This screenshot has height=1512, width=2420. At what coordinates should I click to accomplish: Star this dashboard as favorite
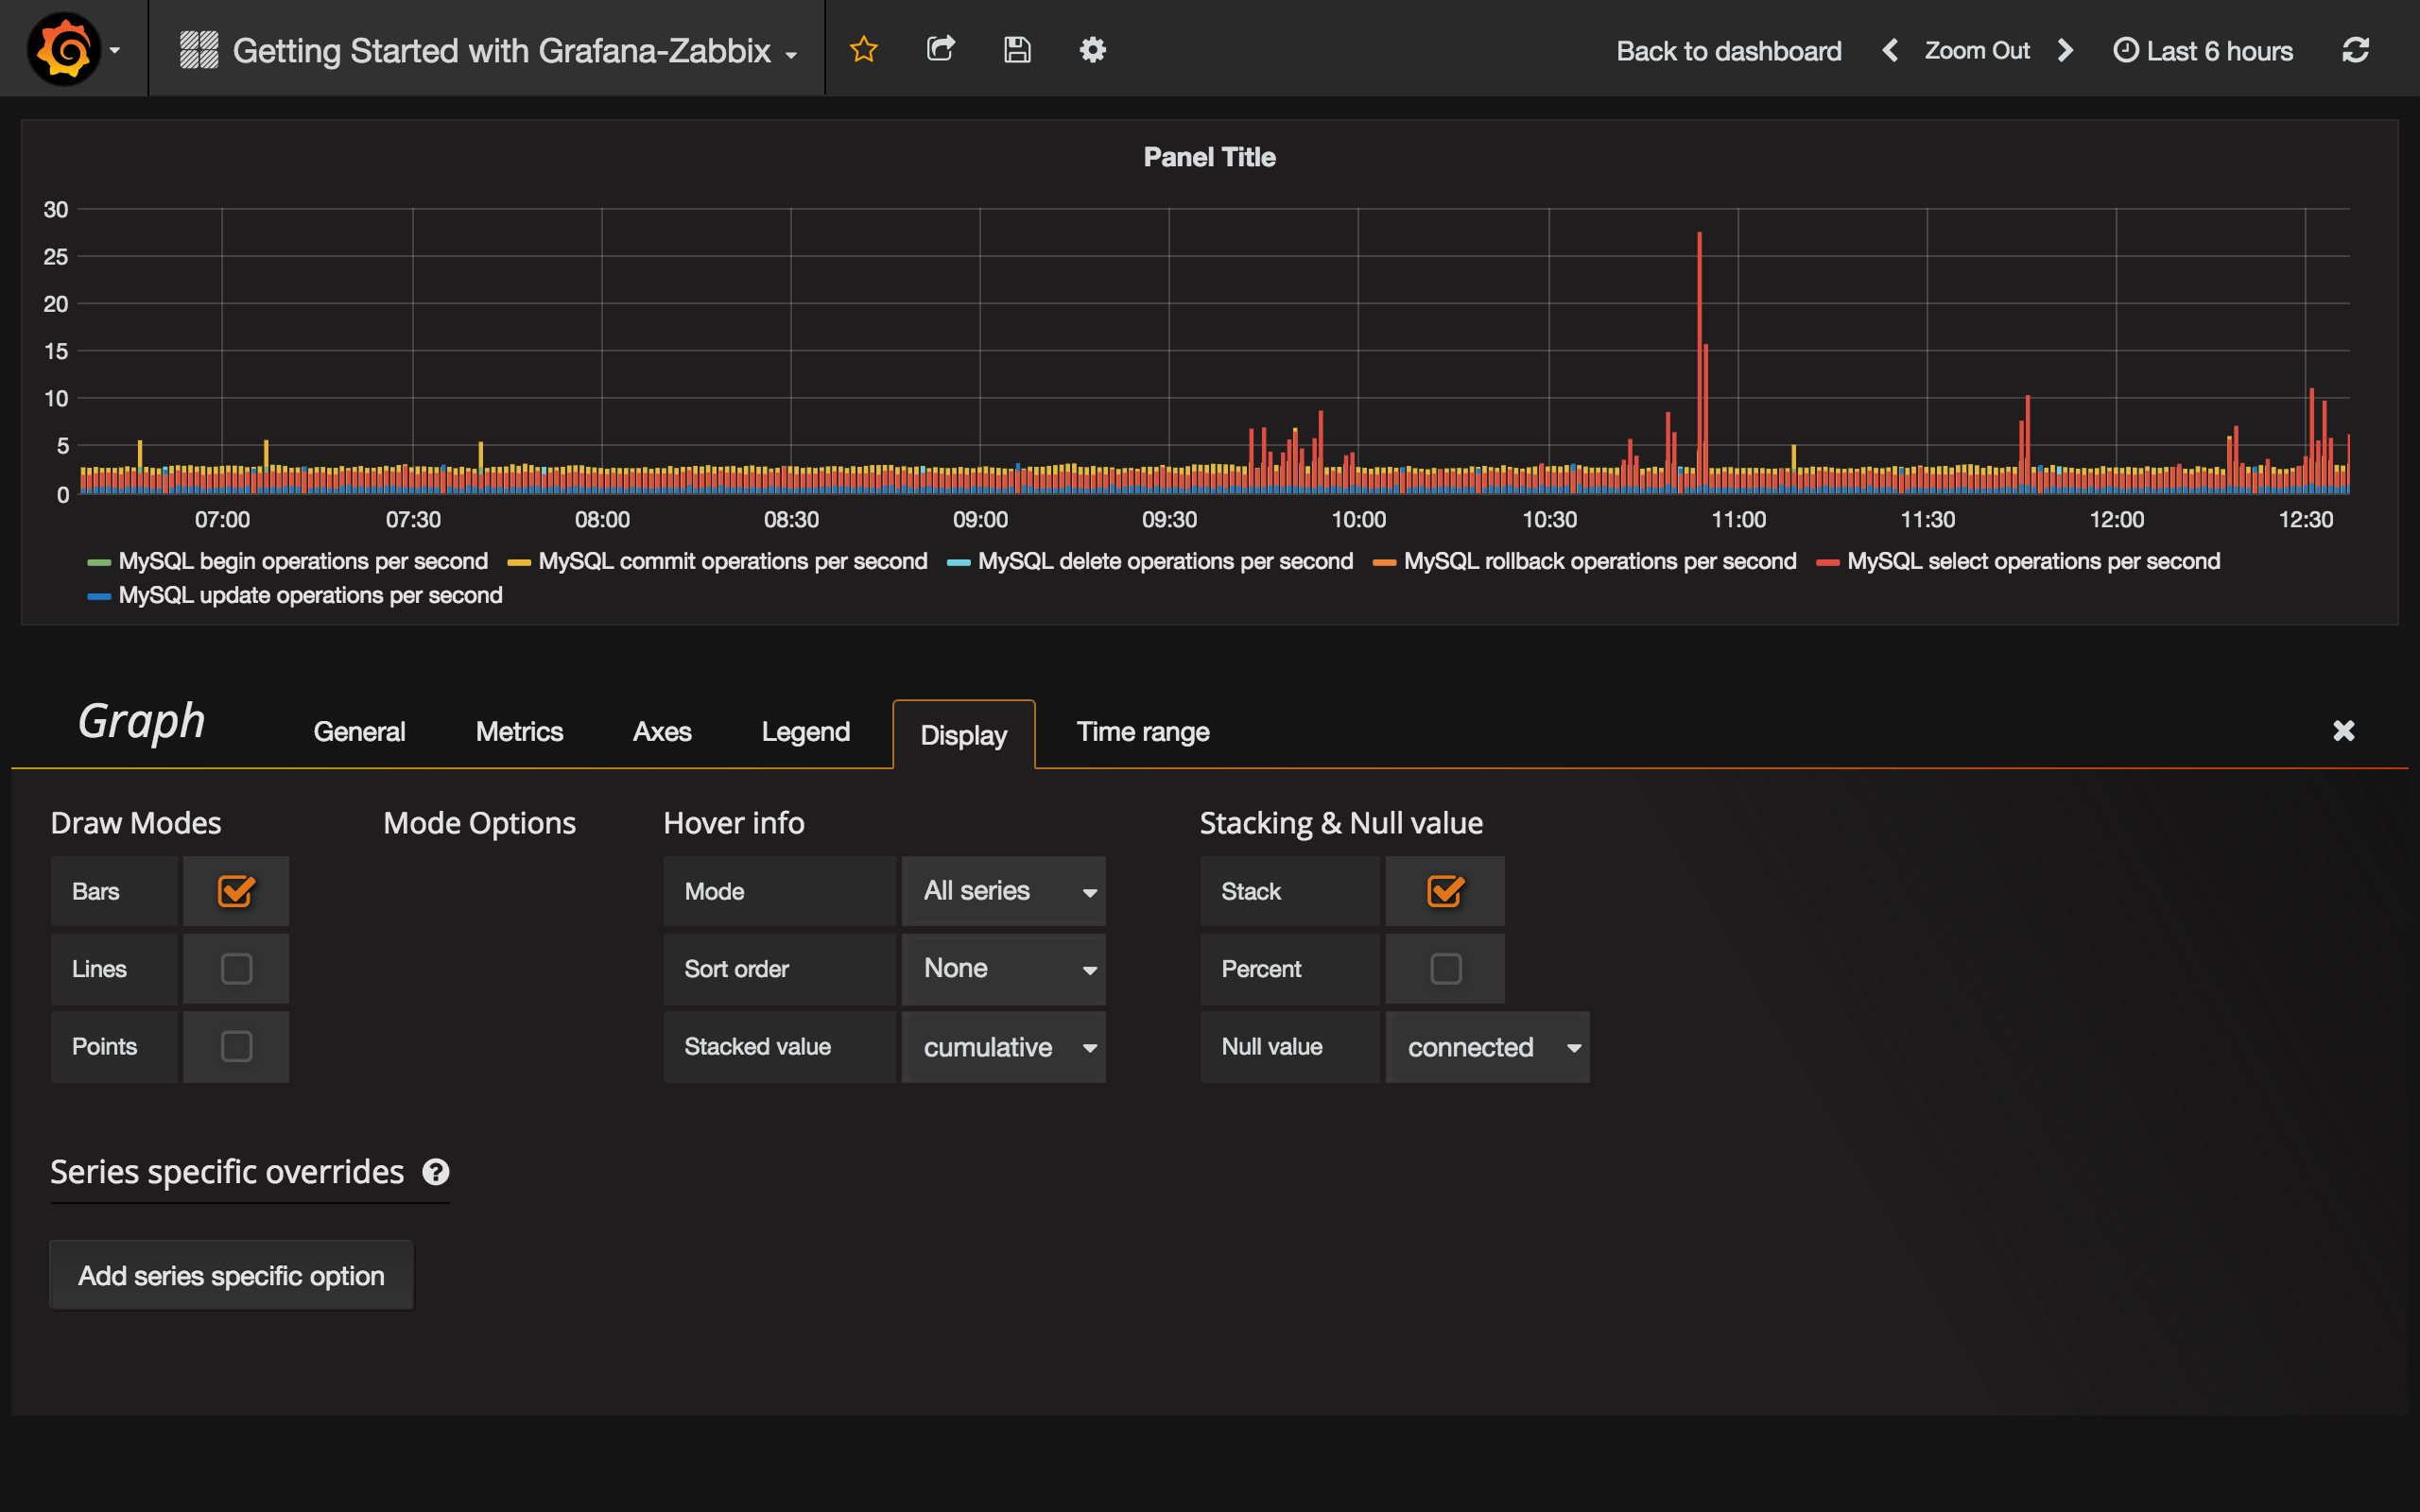tap(863, 49)
